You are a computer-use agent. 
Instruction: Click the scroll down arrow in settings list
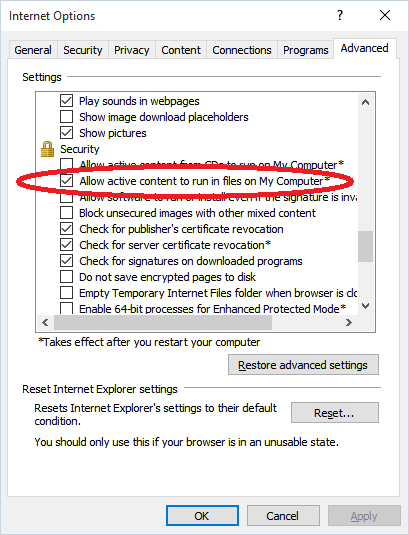click(365, 306)
